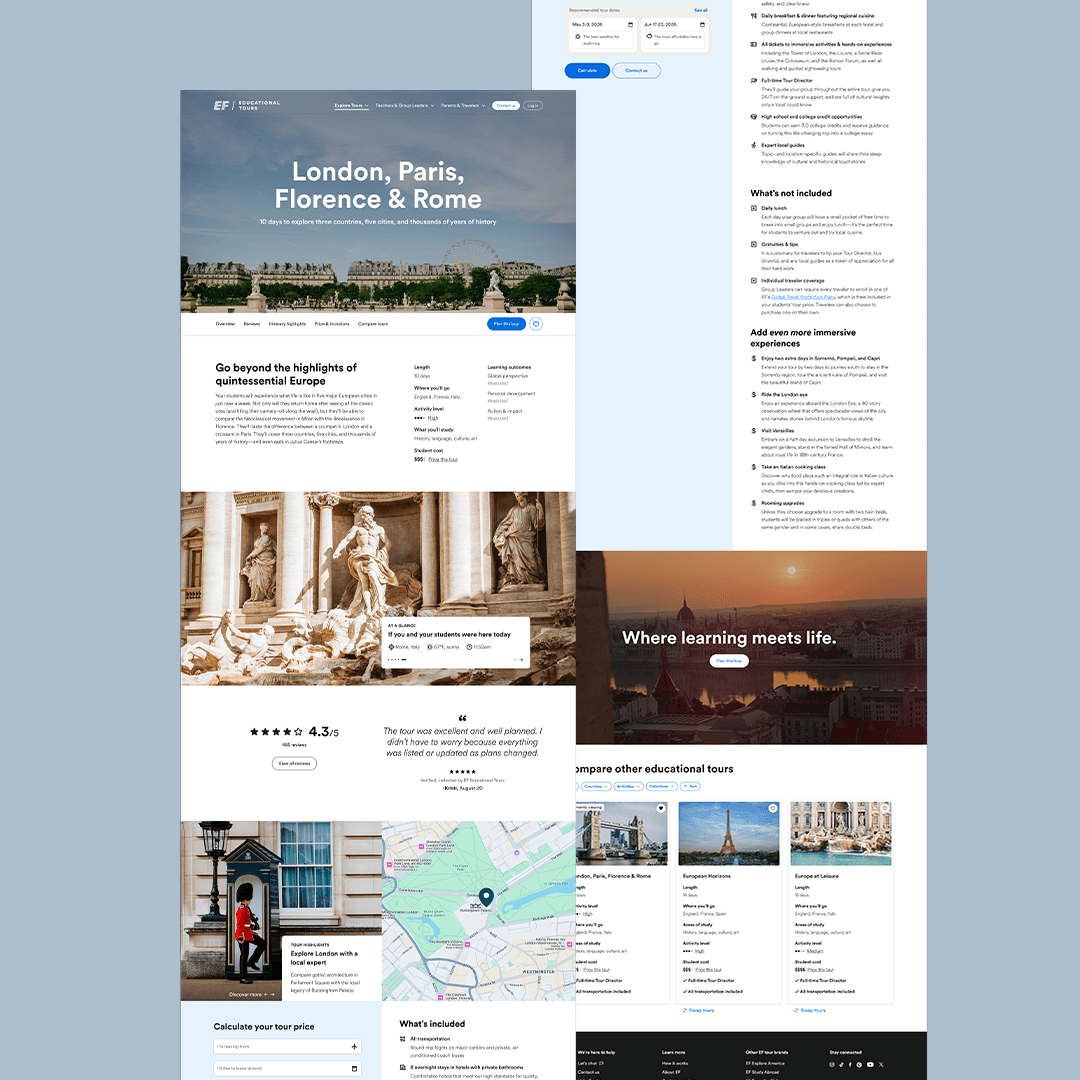Go to previous At a Glance slide arrow
Viewport: 1080px width, 1080px height.
515,660
